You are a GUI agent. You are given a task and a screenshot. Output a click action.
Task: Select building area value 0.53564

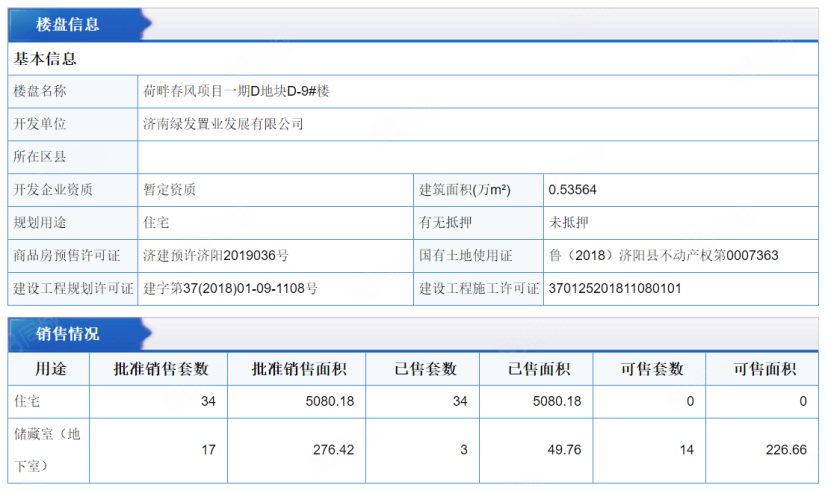coord(572,190)
